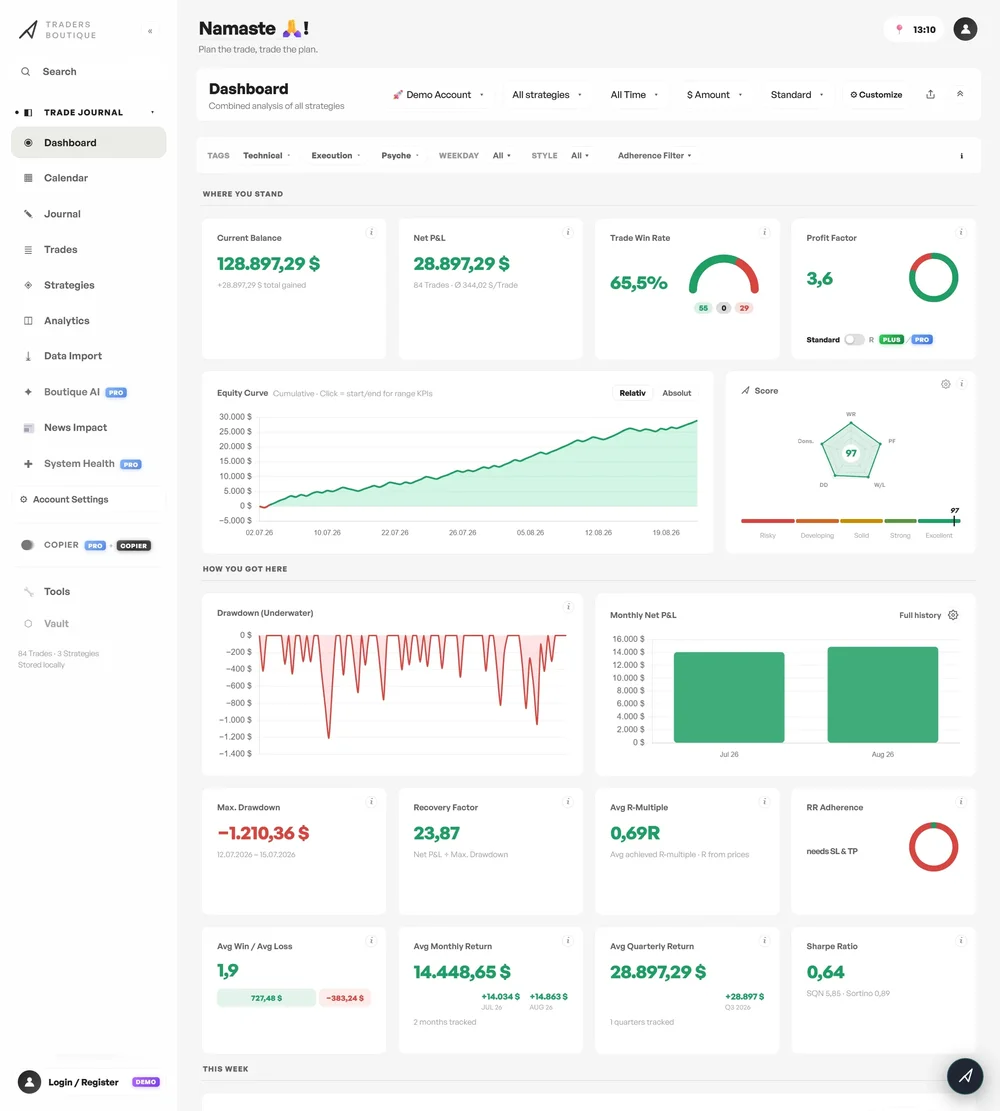Expand the Execution tags dropdown

coord(336,156)
